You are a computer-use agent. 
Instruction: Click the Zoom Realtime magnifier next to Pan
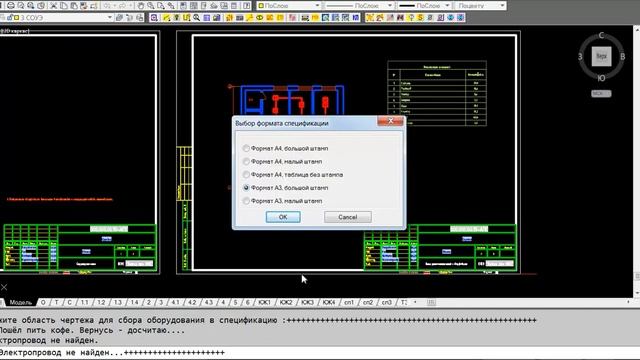[151, 6]
